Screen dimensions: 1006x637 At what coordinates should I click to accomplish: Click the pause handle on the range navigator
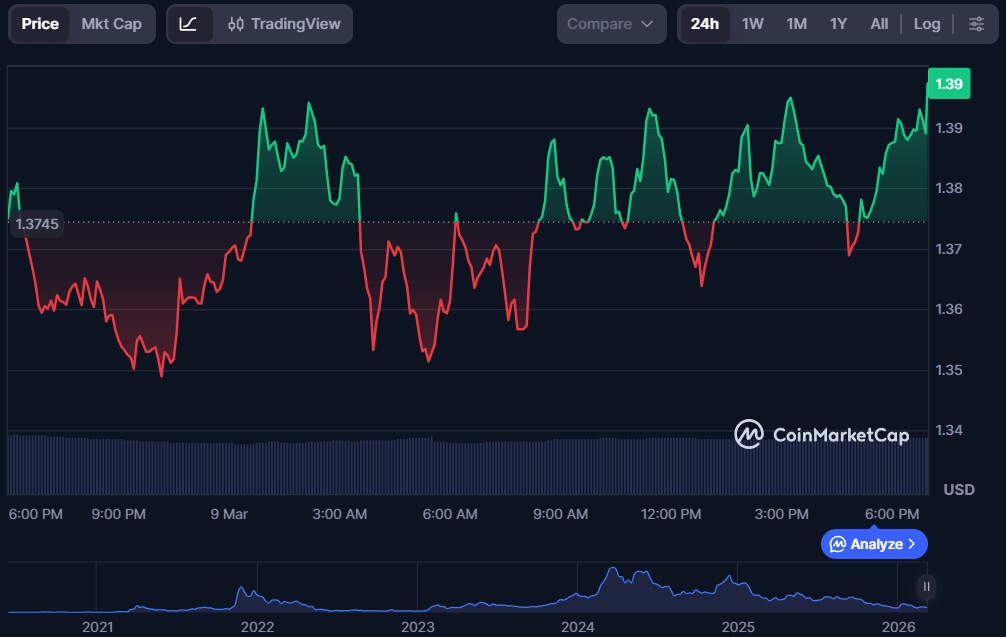tap(927, 587)
